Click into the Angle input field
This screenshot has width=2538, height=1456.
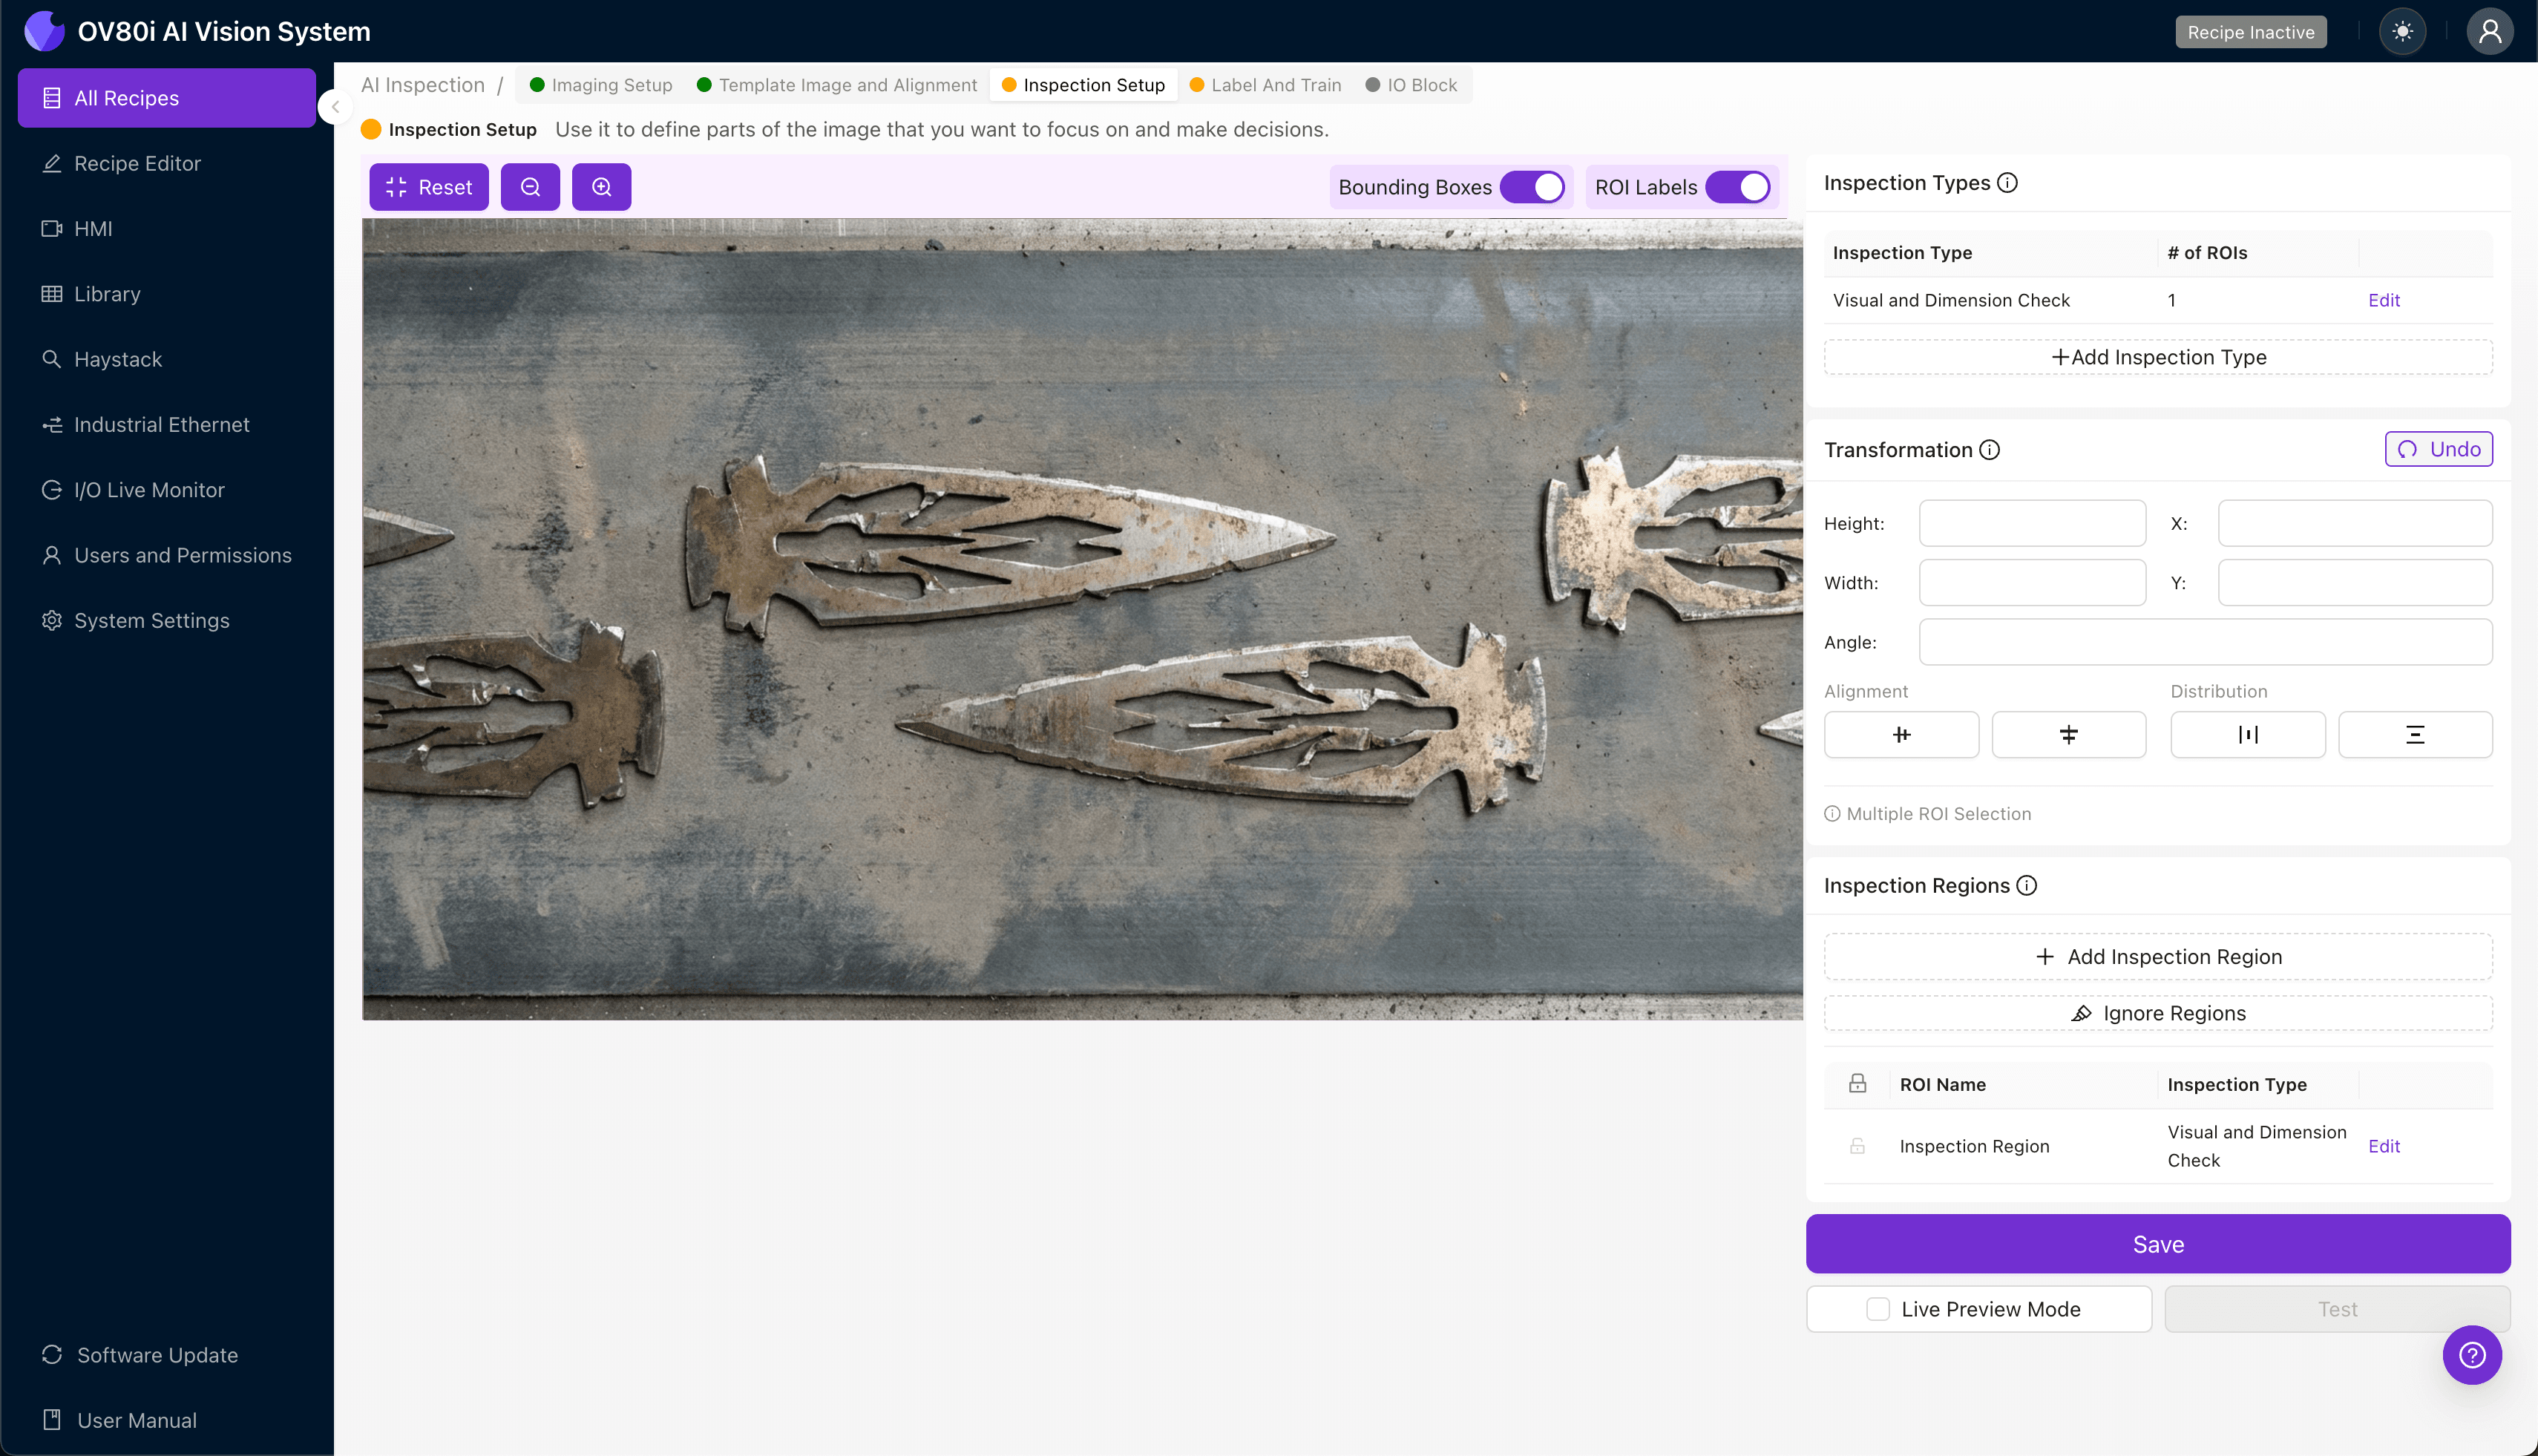point(2205,642)
